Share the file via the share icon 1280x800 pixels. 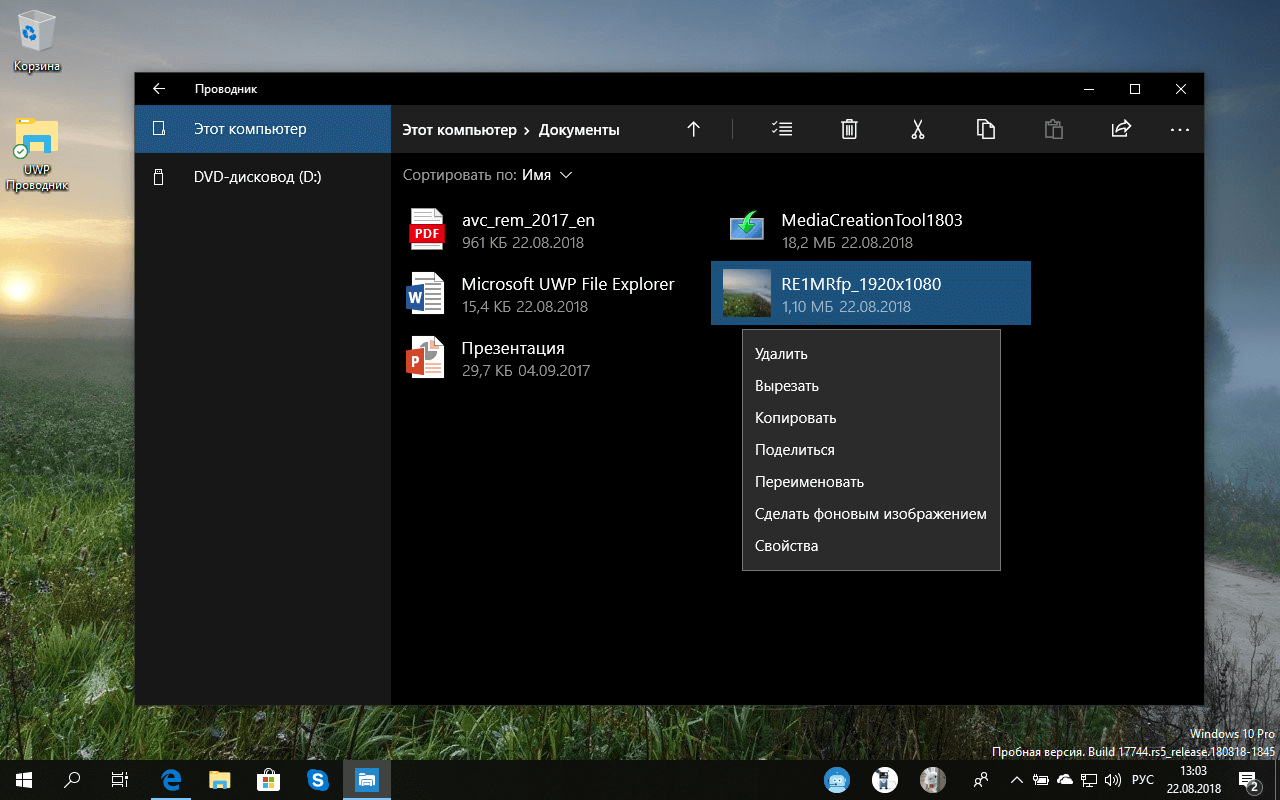click(x=1120, y=129)
